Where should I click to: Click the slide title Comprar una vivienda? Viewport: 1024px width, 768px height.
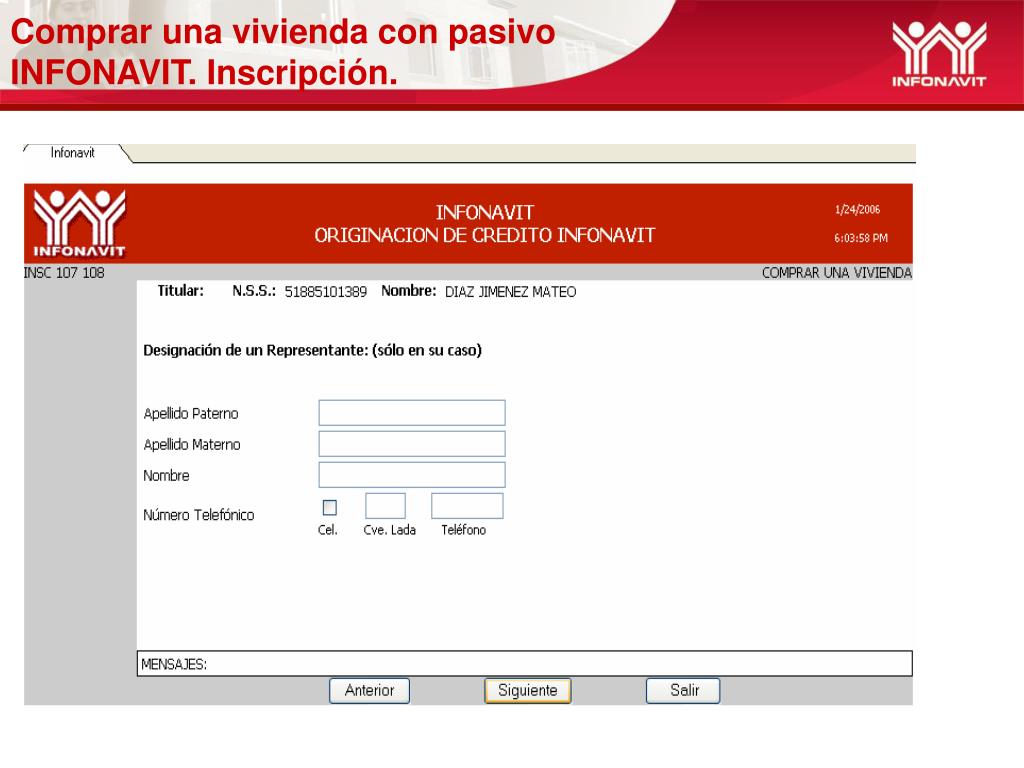(282, 52)
